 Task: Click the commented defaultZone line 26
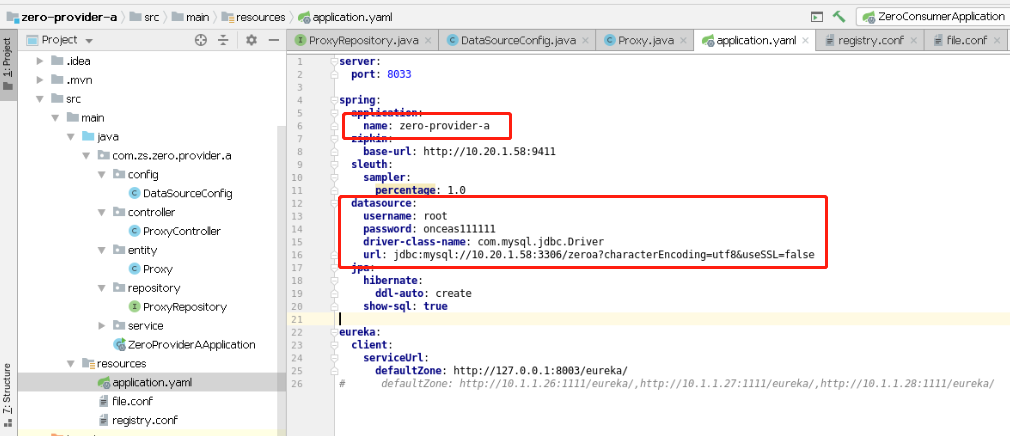coord(665,384)
